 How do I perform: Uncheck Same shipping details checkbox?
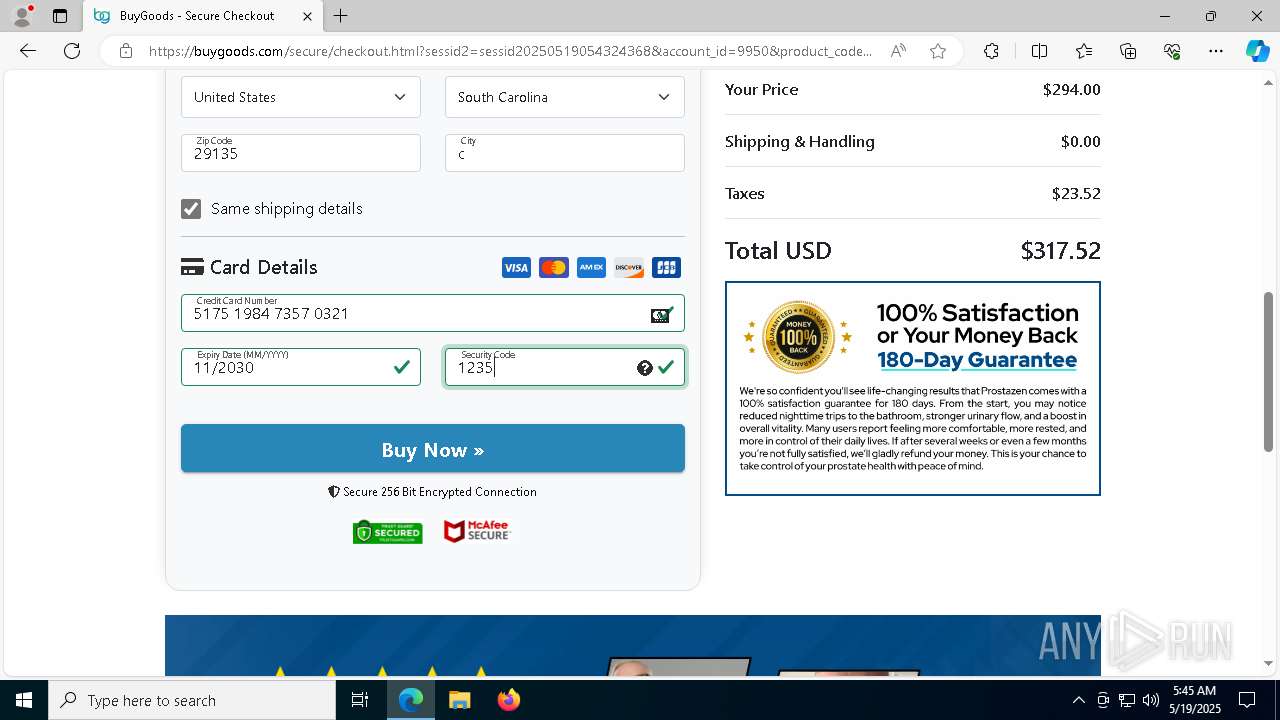click(191, 208)
